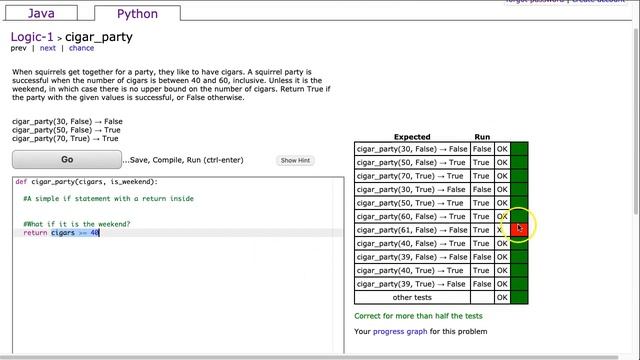The height and width of the screenshot is (360, 640).
Task: Click the Show Hint button
Action: [x=295, y=160]
